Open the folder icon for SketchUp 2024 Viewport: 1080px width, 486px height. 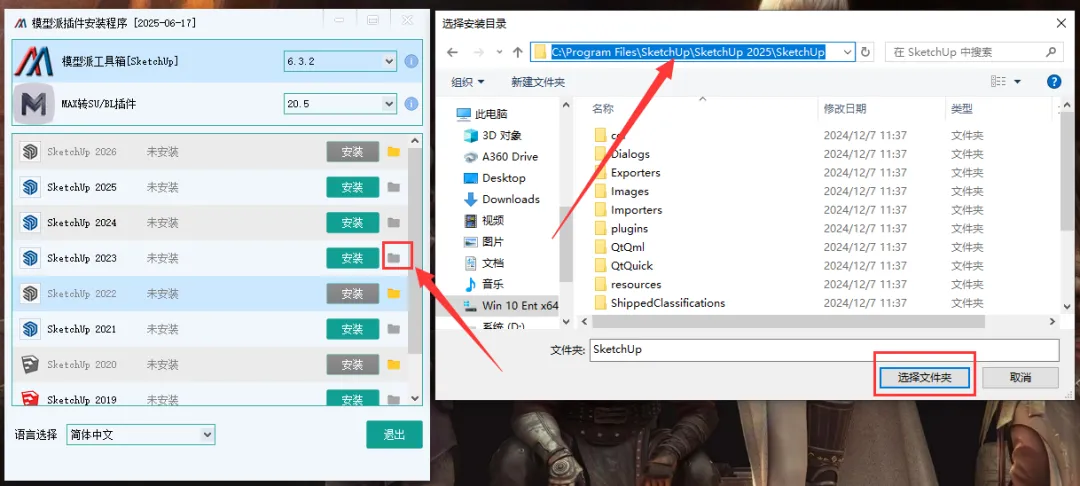[393, 222]
